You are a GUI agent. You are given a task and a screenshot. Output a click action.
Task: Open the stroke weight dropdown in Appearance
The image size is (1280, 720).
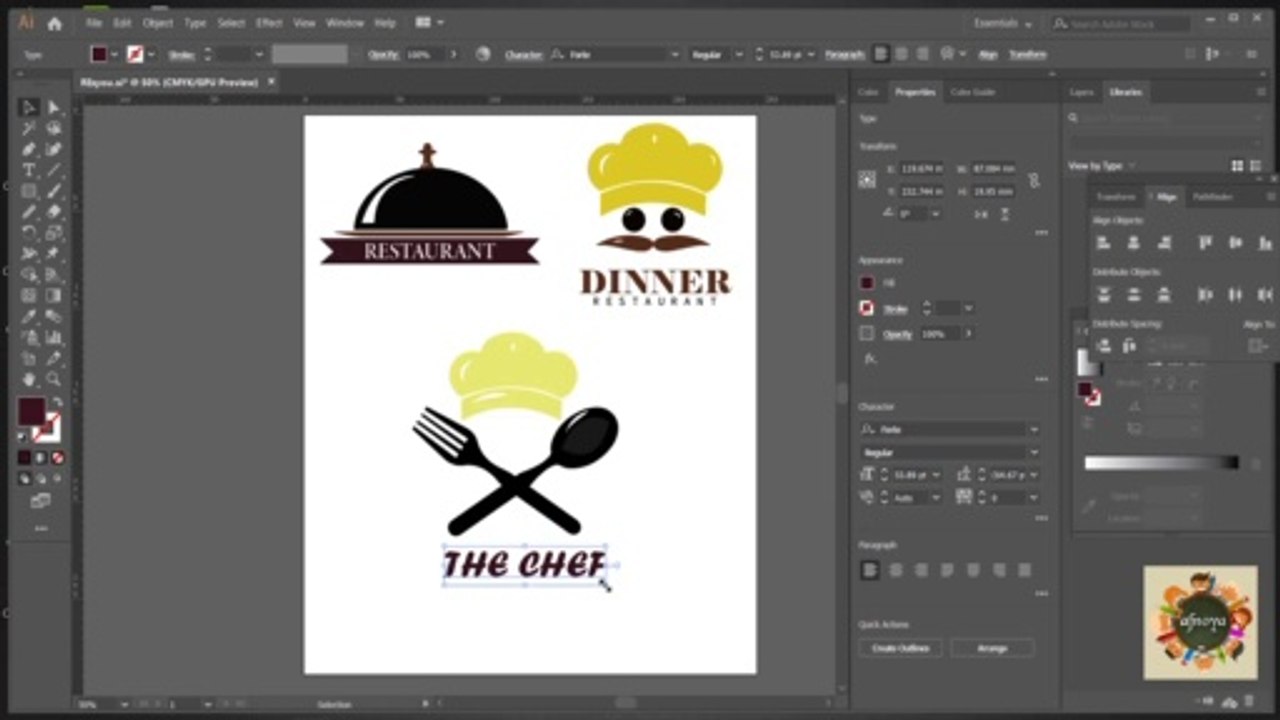click(968, 309)
